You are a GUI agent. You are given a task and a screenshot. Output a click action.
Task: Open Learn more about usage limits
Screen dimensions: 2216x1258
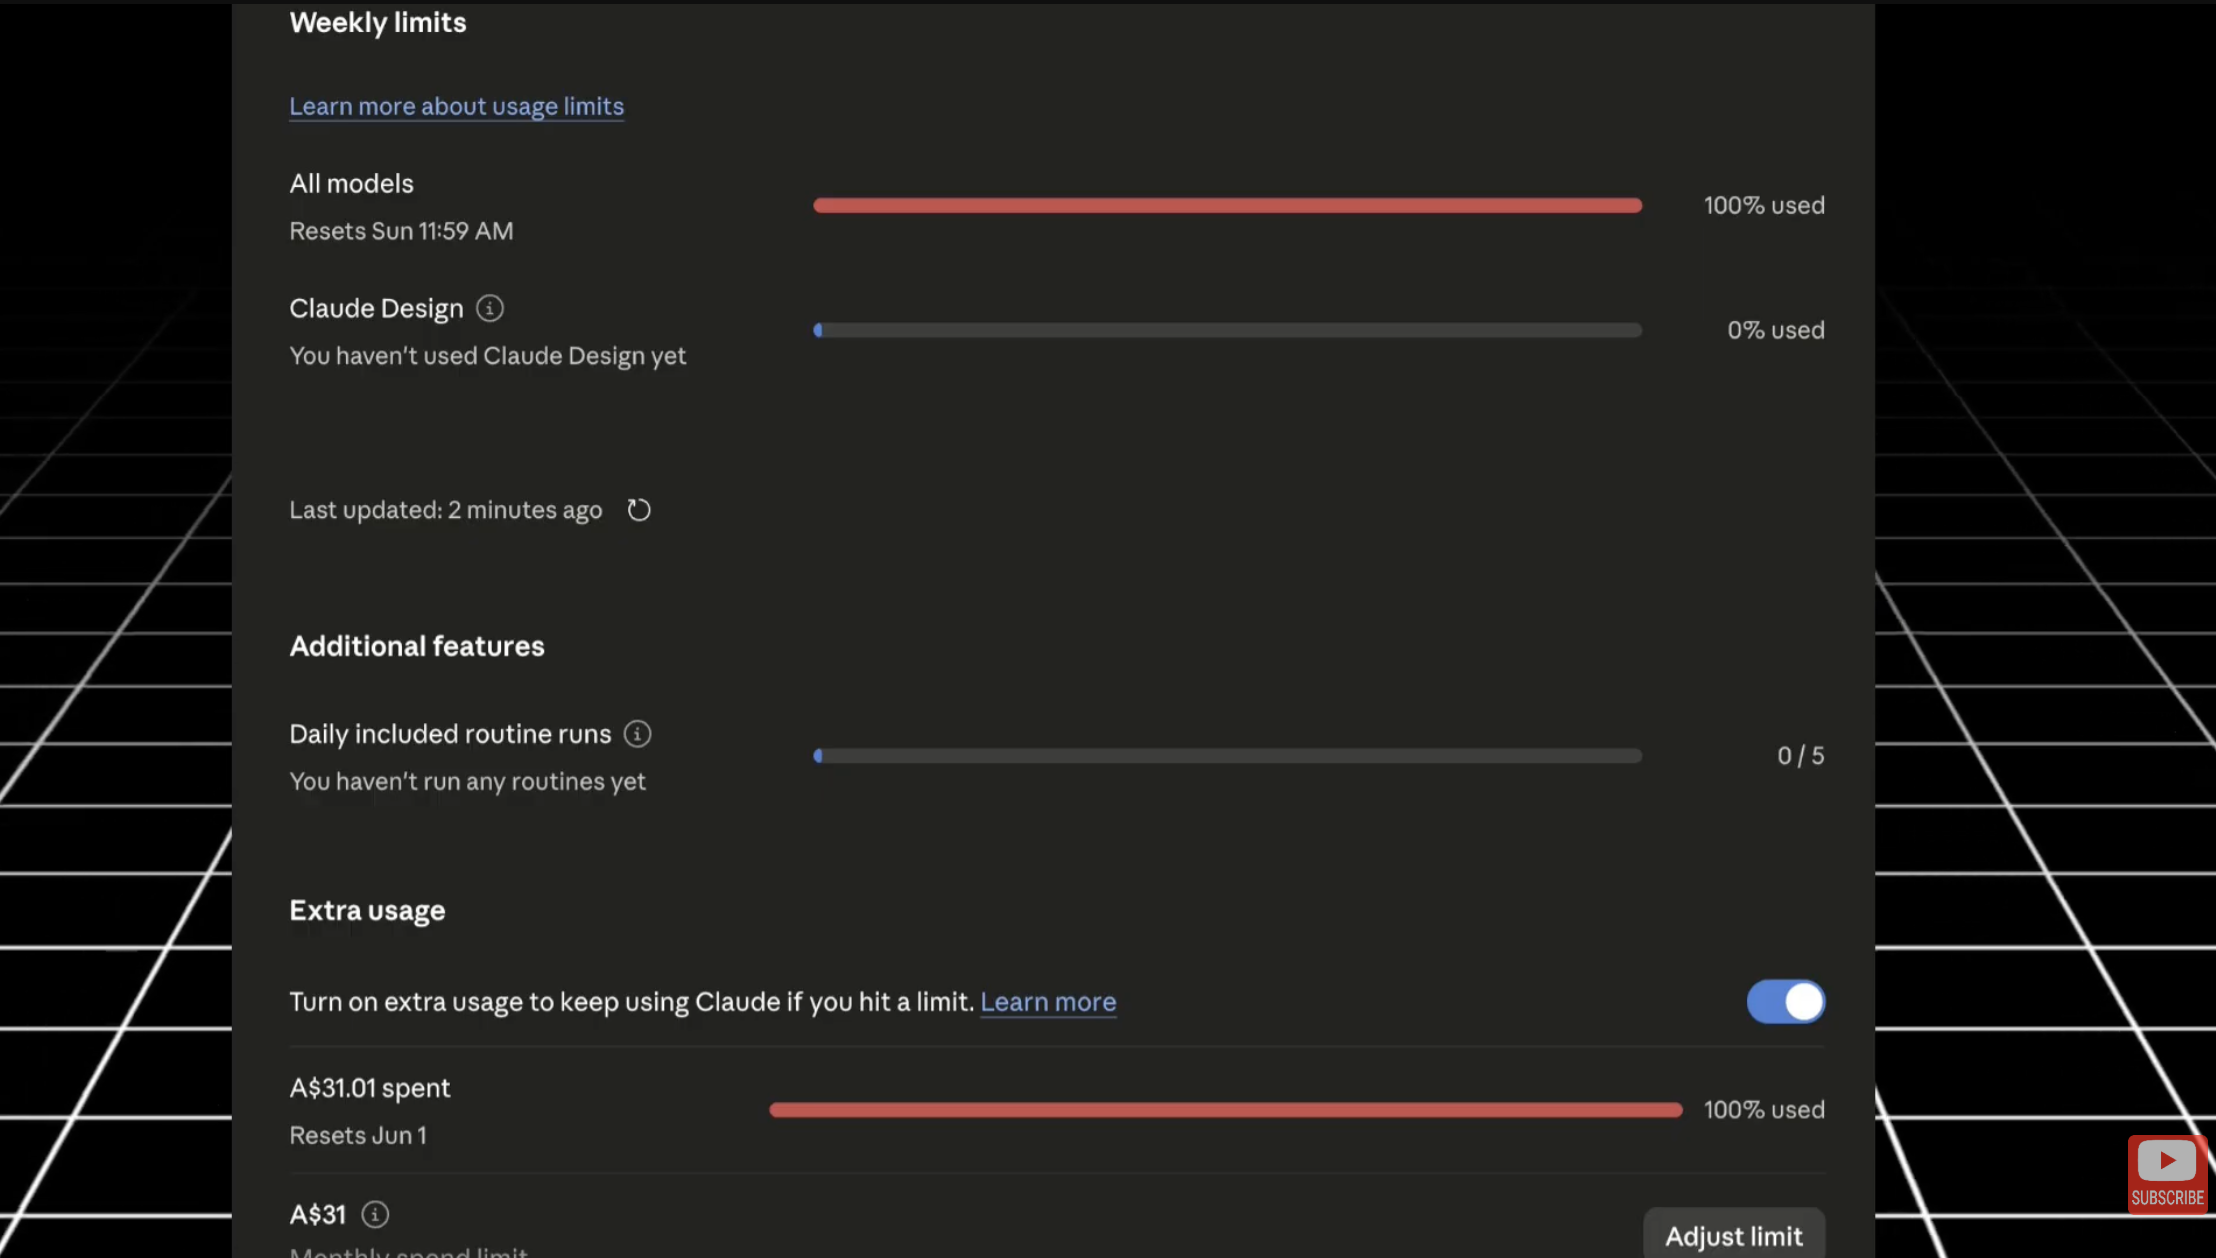(456, 106)
